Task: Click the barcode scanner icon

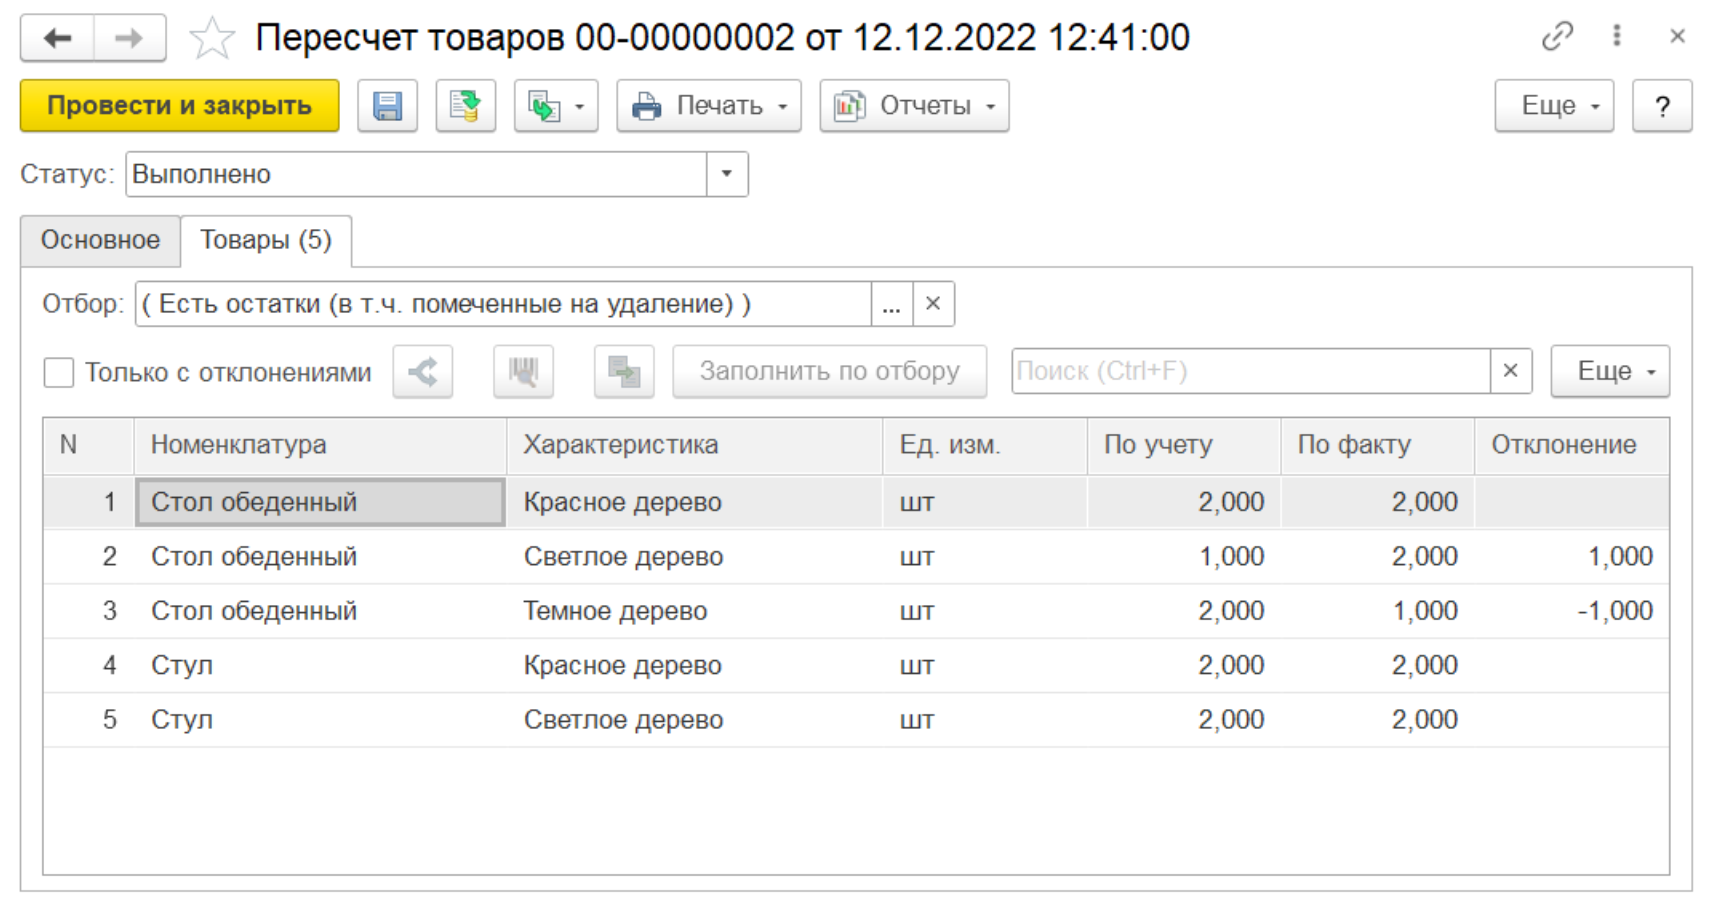Action: [x=523, y=372]
